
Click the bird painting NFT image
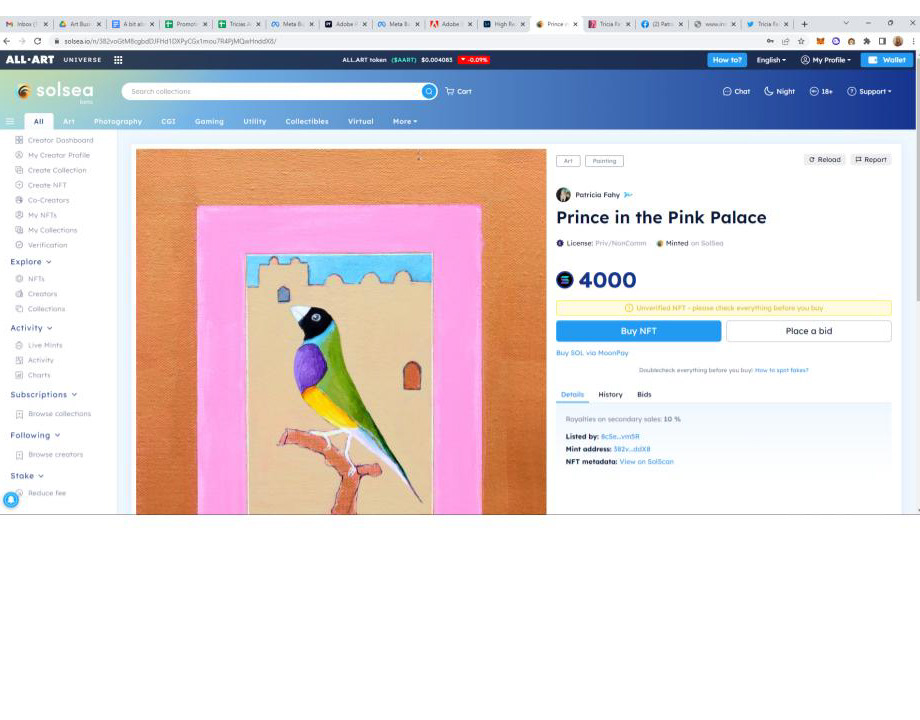coord(341,332)
